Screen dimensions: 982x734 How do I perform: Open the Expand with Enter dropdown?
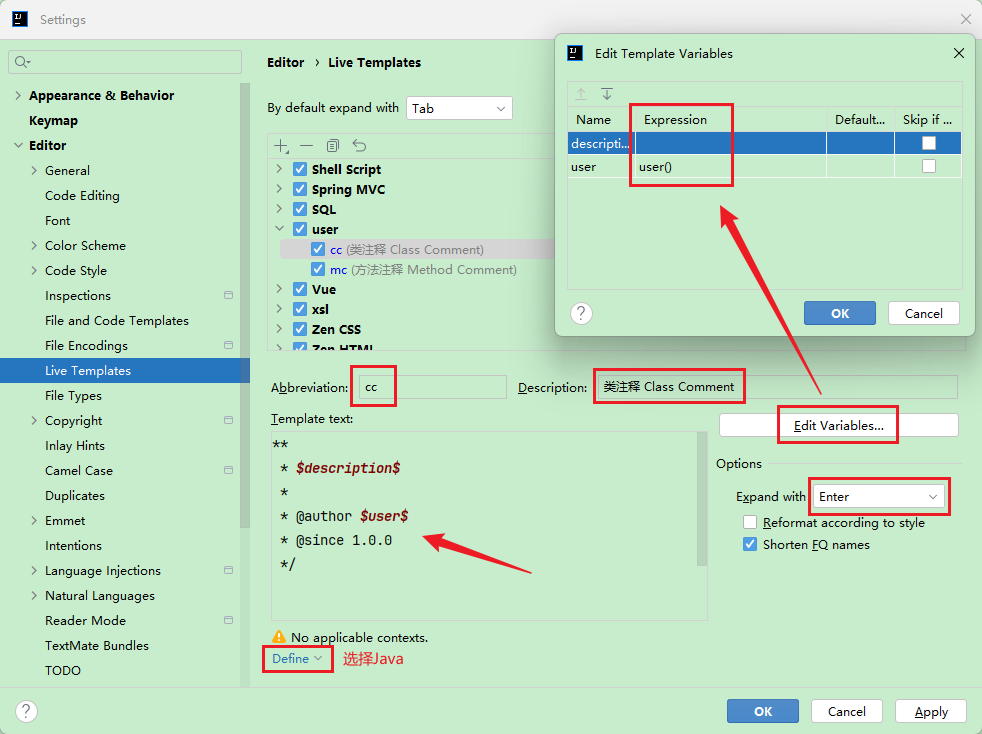(878, 497)
